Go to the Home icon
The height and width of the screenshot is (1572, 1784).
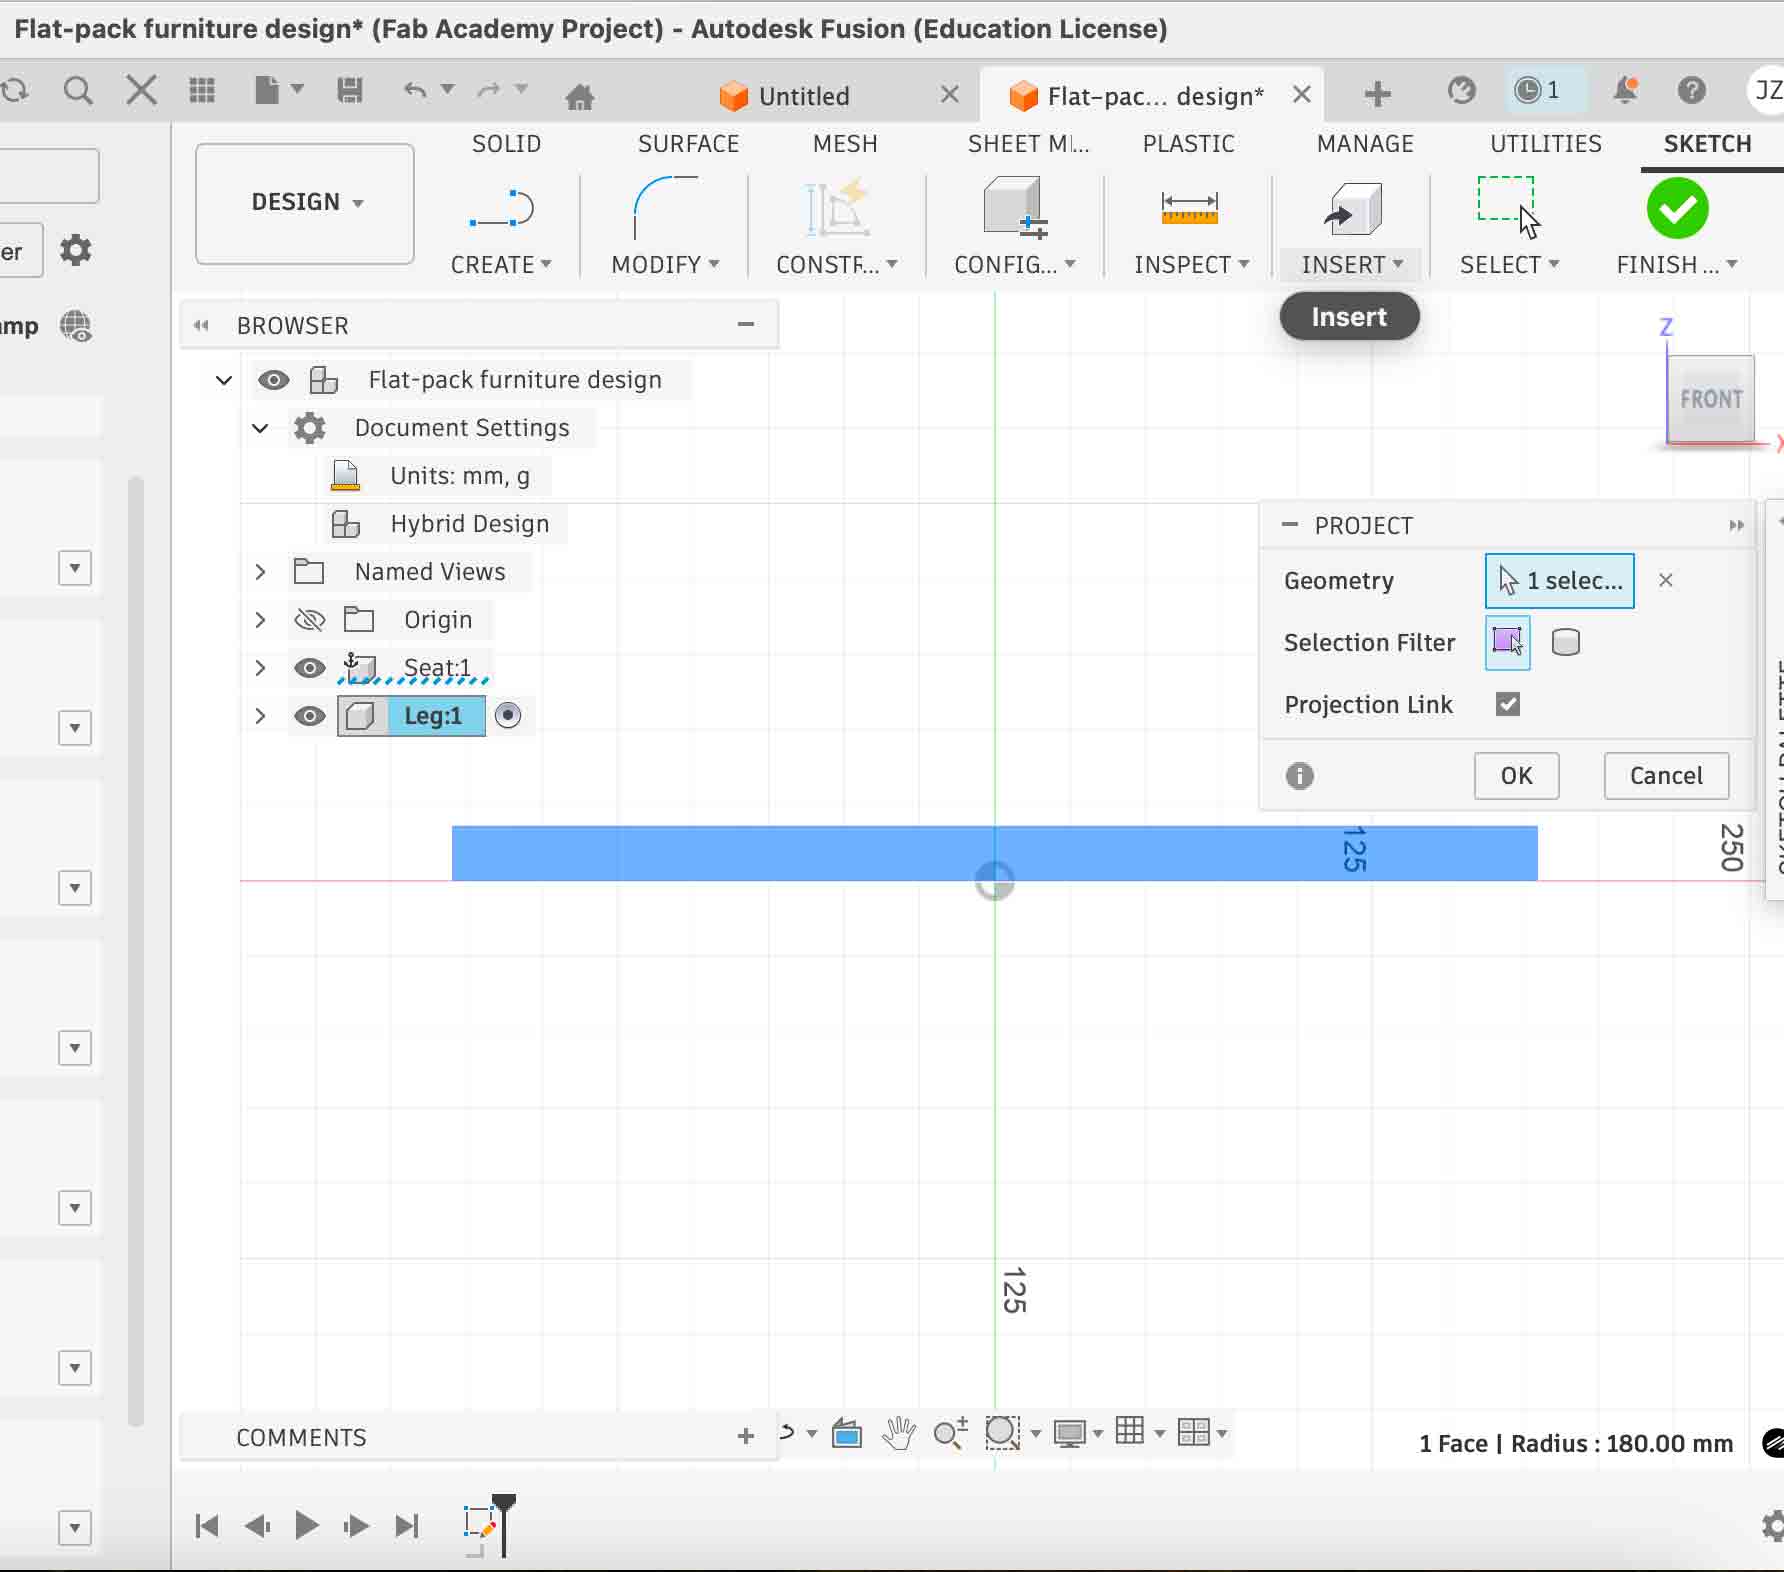click(580, 96)
